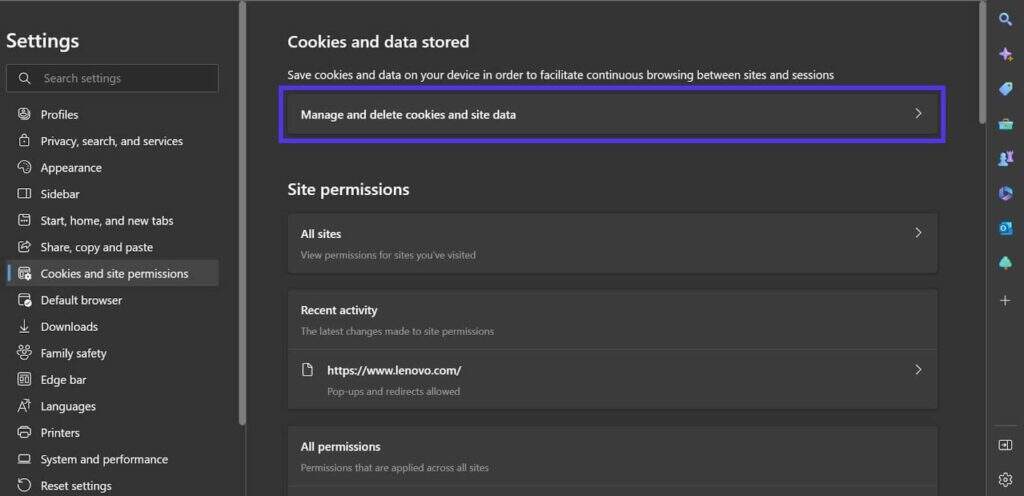Click the green tree icon in sidebar
The height and width of the screenshot is (496, 1024).
point(1006,263)
